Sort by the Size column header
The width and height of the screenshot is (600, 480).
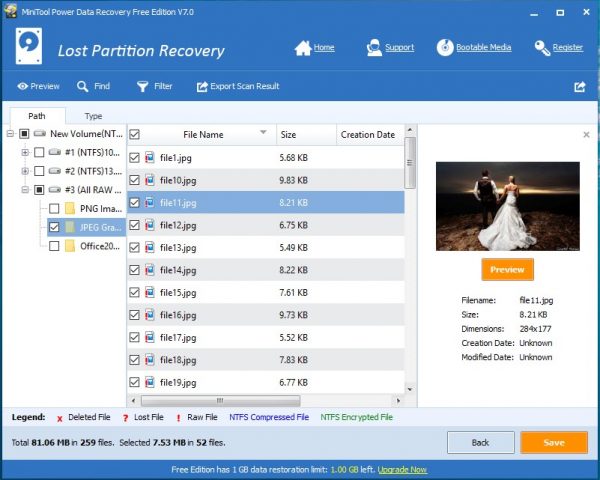(x=306, y=135)
